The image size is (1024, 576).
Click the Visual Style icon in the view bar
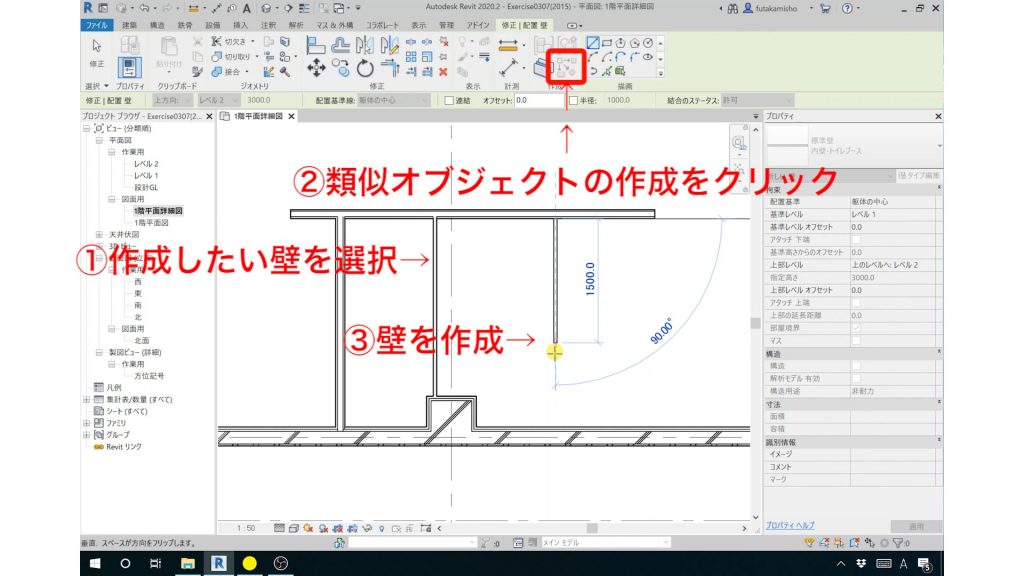pyautogui.click(x=294, y=528)
